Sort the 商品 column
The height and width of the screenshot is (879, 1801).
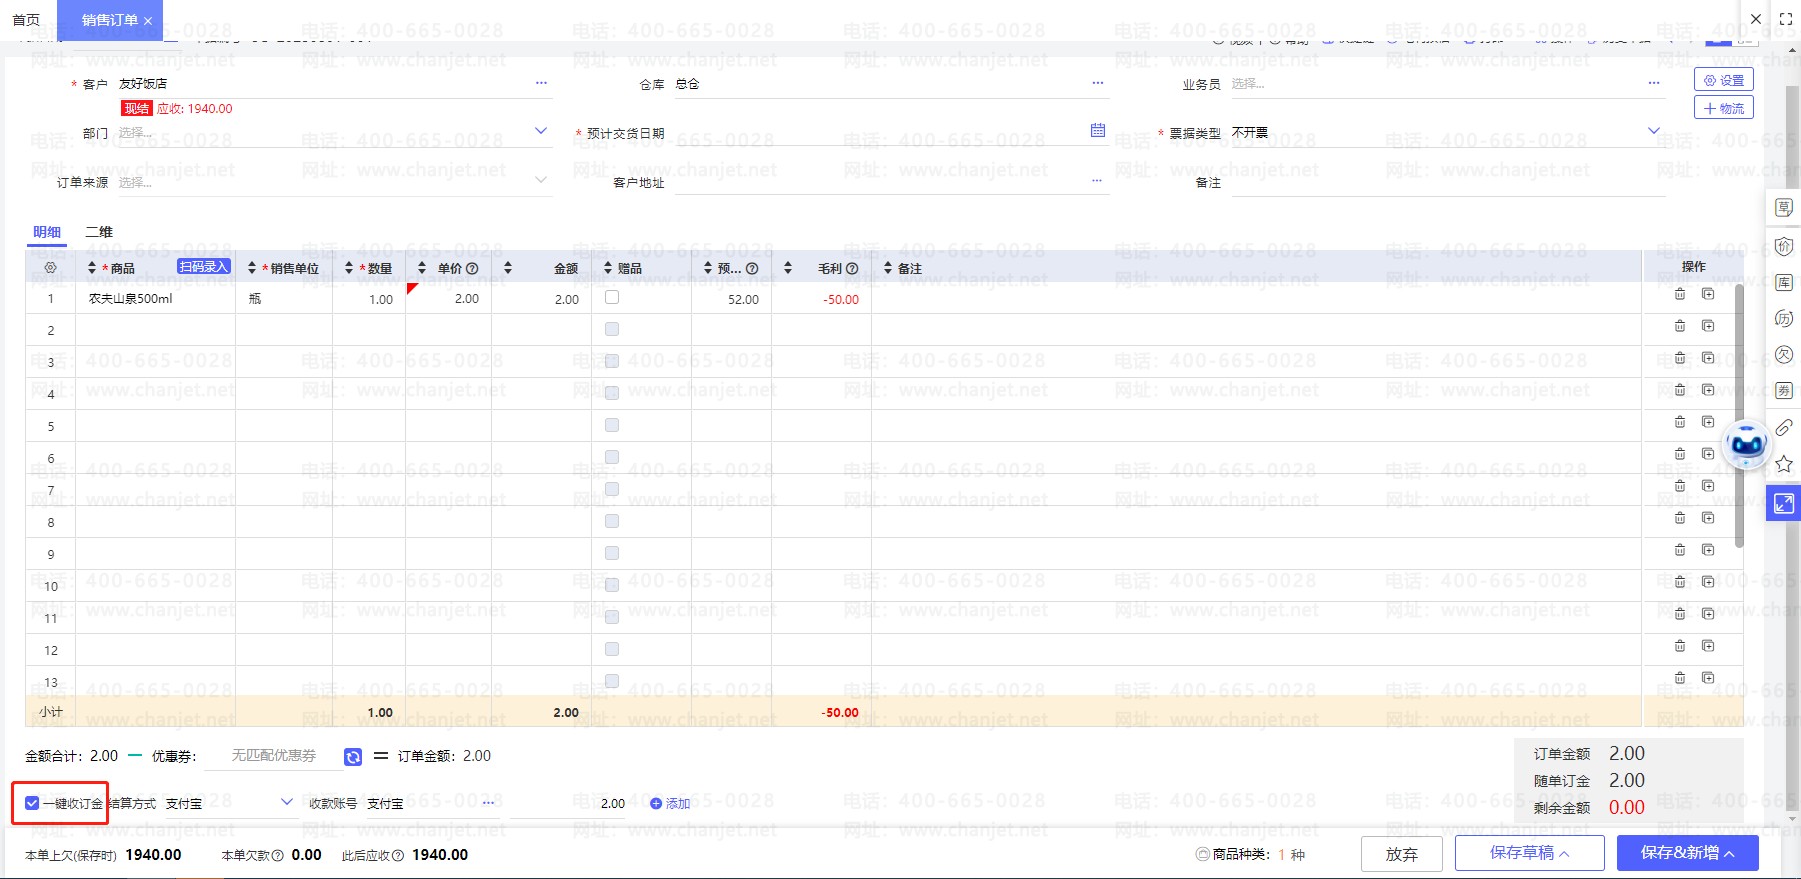point(92,268)
